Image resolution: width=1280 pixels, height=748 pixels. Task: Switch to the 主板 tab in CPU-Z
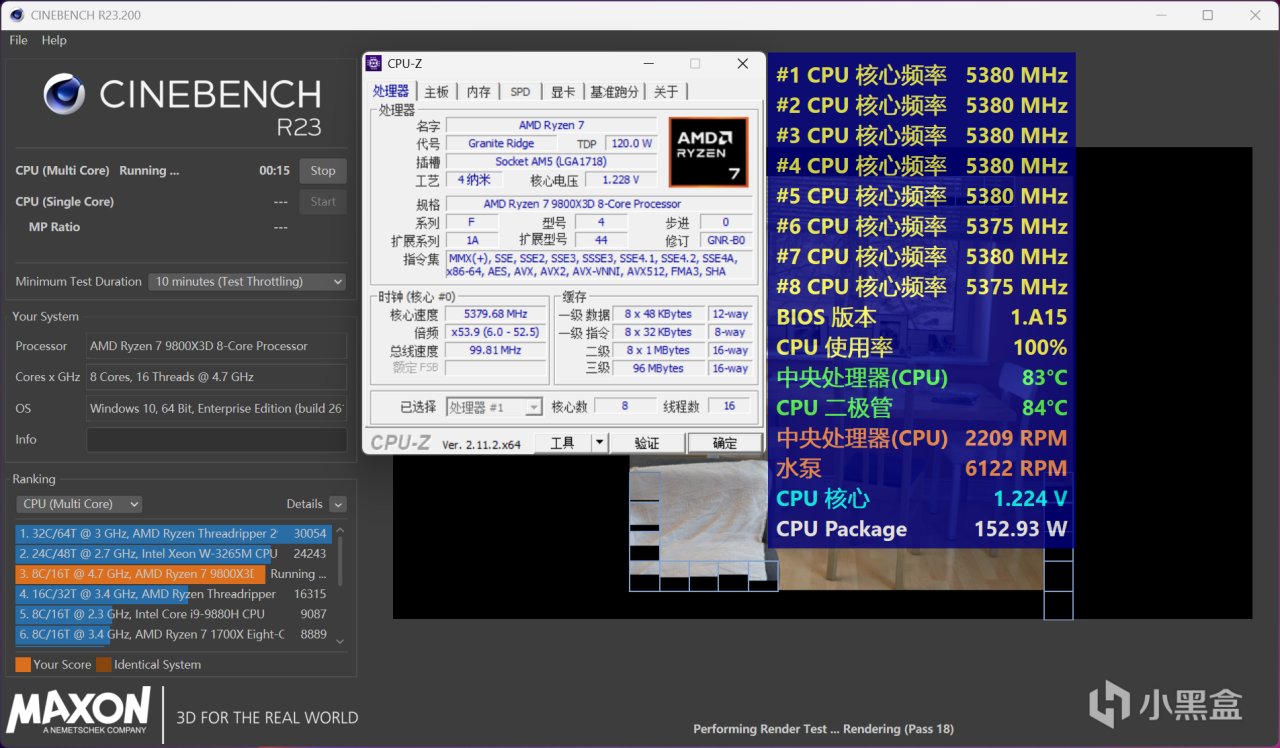point(437,92)
